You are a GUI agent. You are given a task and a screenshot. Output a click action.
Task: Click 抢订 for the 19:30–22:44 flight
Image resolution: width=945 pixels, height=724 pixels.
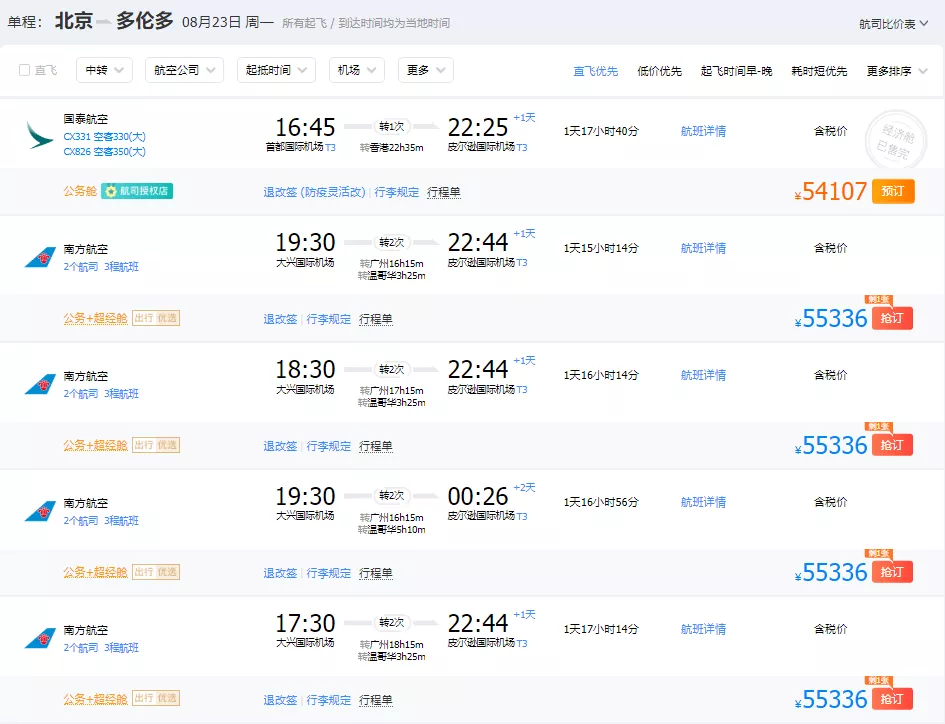coord(892,318)
